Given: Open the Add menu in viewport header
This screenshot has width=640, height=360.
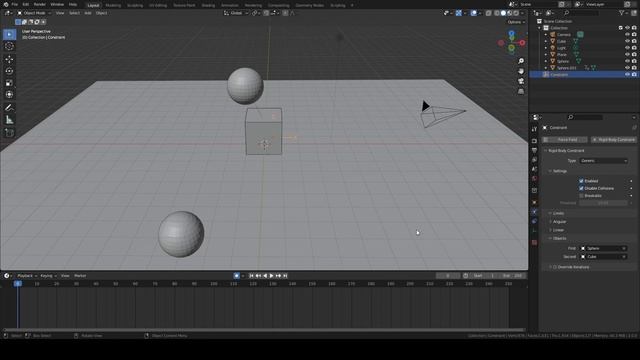Looking at the screenshot, I should coord(87,13).
